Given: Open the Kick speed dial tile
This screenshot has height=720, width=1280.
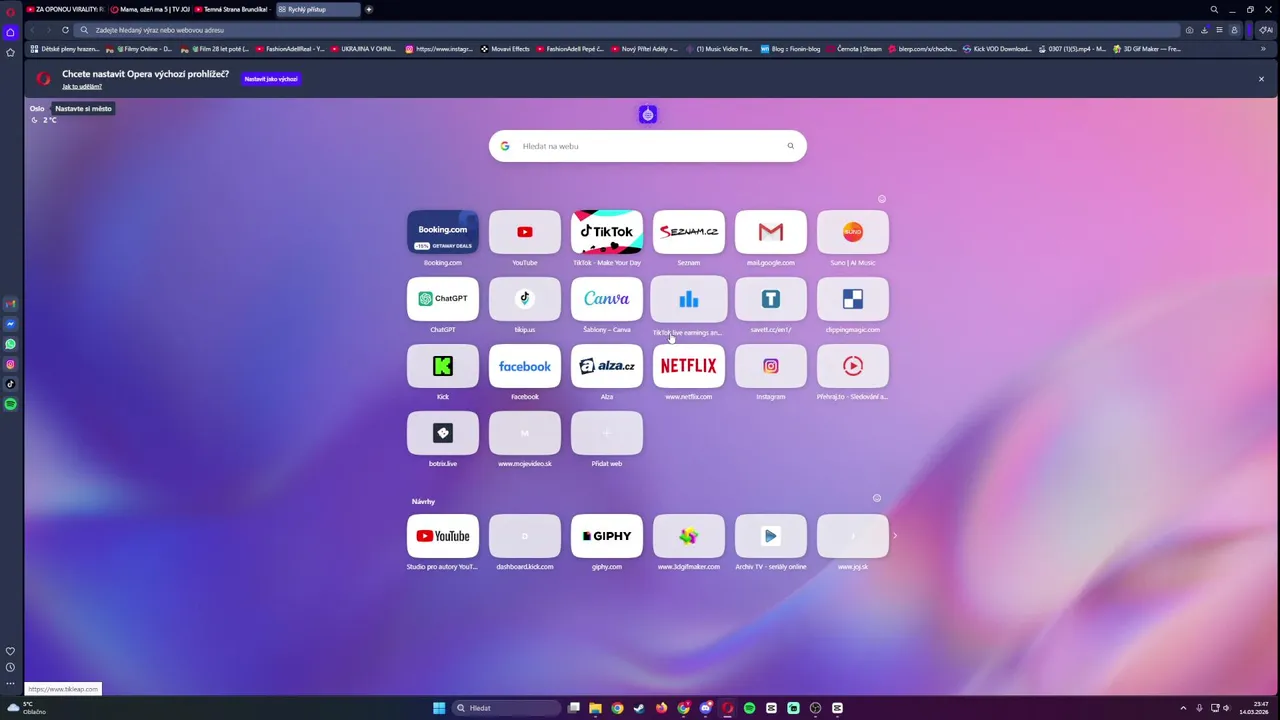Looking at the screenshot, I should (x=442, y=366).
